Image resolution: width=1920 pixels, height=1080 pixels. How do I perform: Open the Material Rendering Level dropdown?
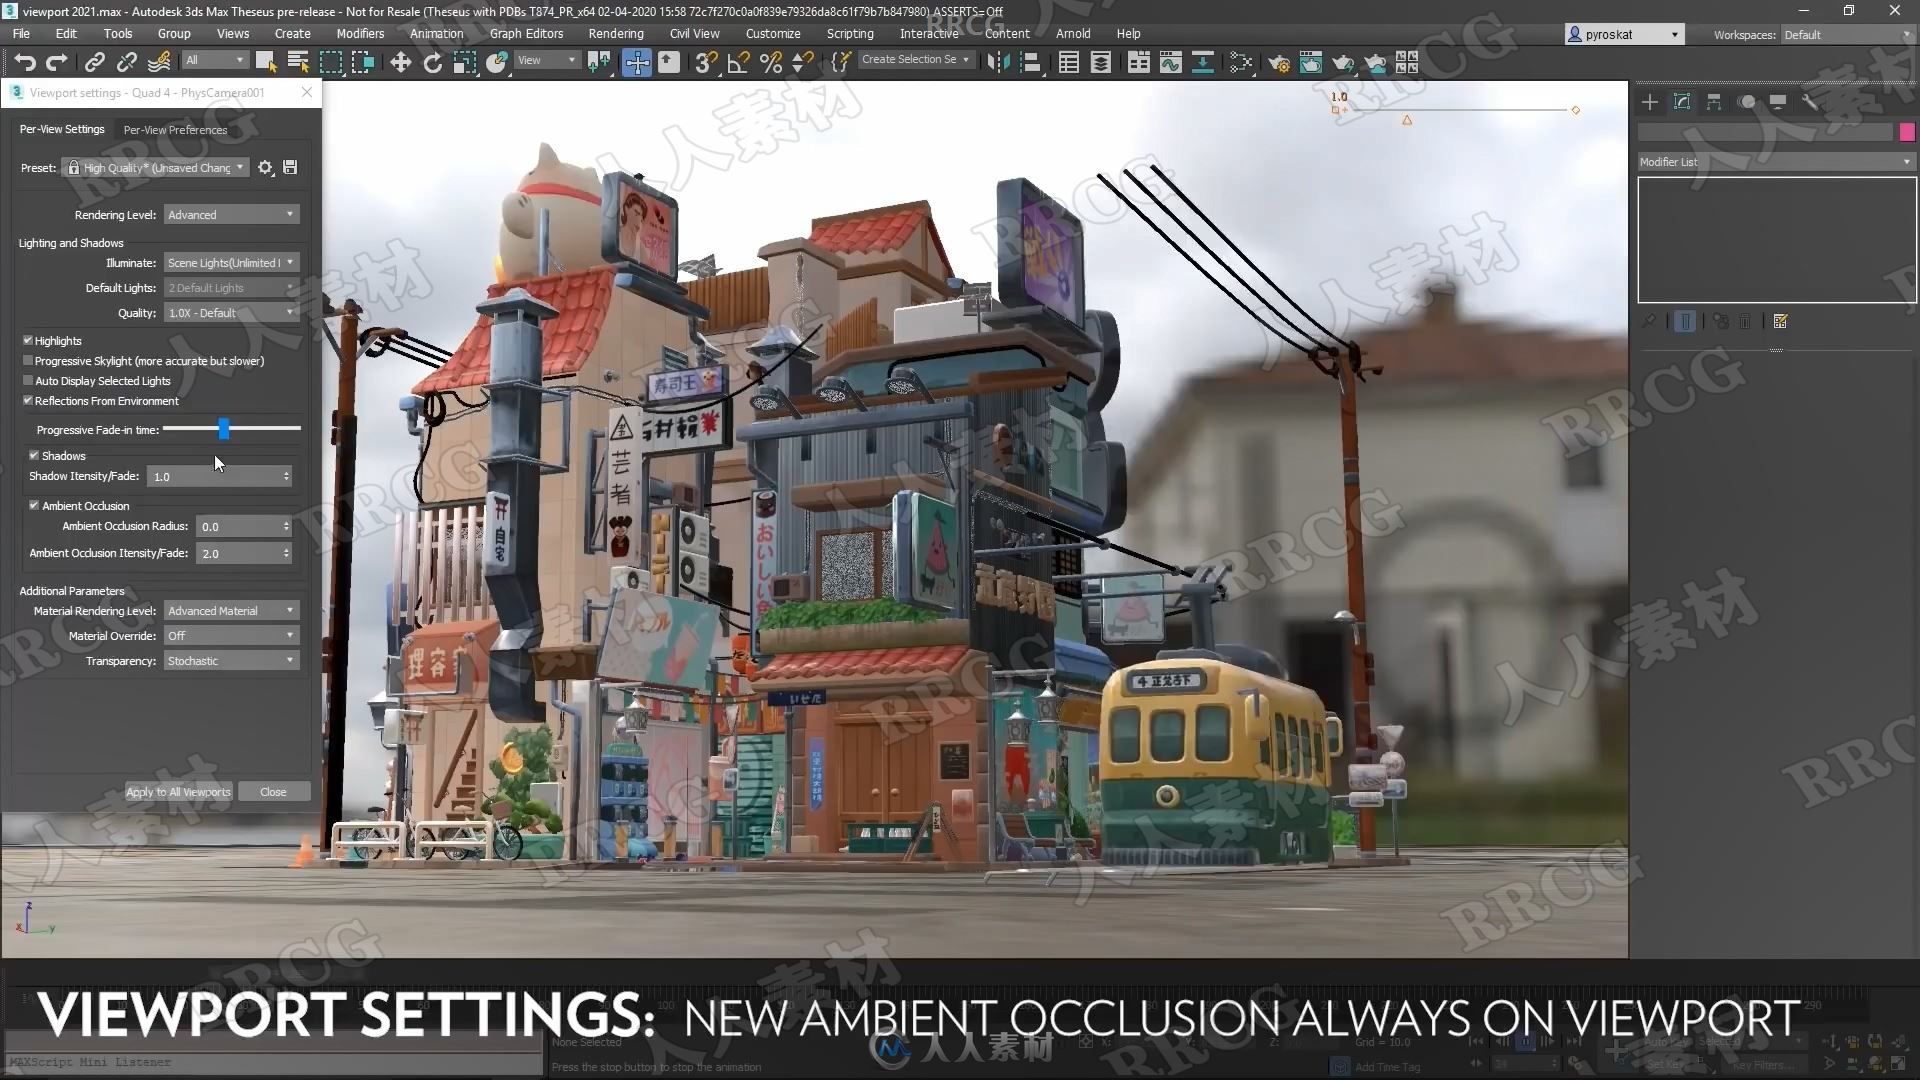tap(228, 611)
